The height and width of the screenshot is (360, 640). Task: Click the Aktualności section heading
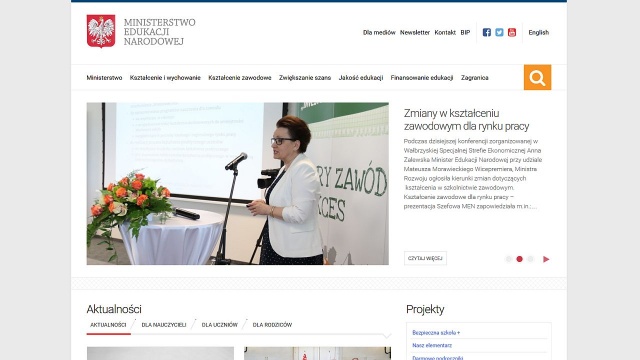point(114,309)
